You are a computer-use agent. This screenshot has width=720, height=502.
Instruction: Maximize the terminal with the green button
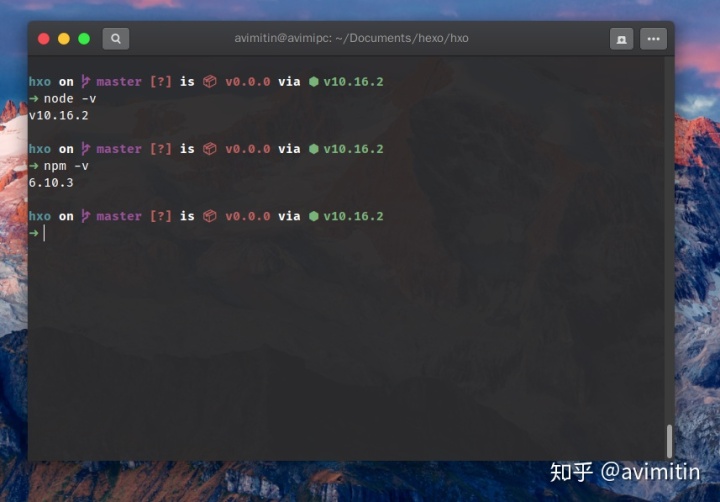(84, 39)
